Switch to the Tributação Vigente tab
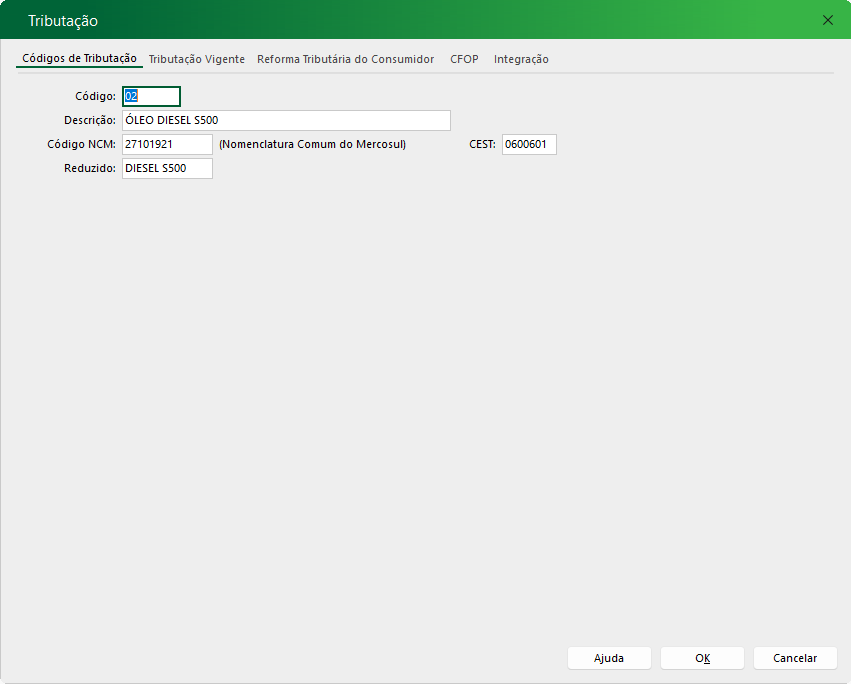This screenshot has width=851, height=684. [196, 59]
